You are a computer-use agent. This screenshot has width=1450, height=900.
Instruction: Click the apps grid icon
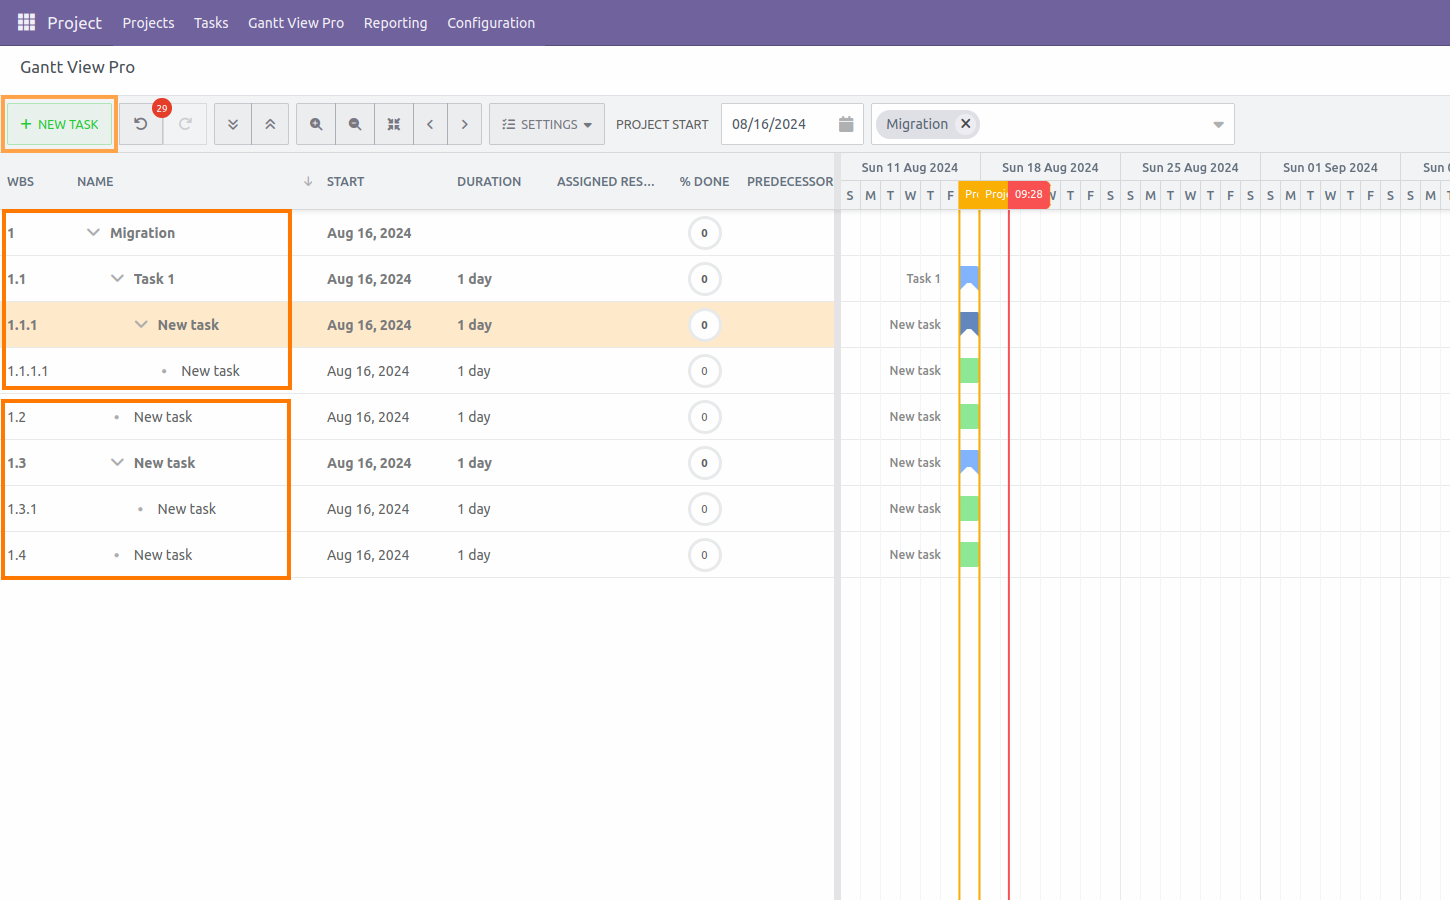26,22
